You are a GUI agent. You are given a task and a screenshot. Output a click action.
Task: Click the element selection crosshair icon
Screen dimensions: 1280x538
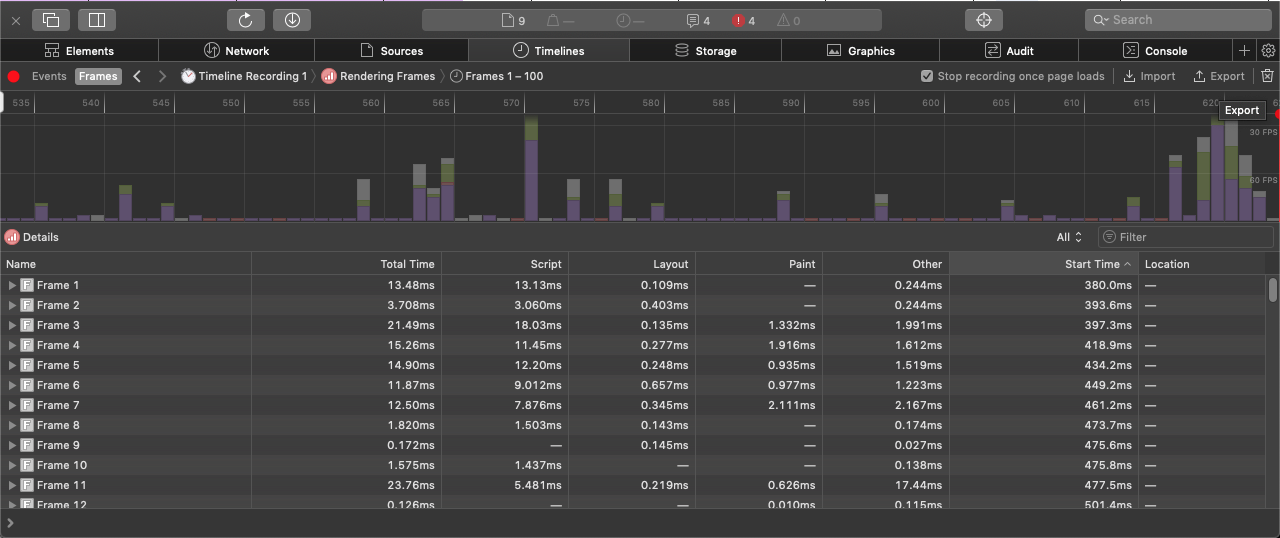click(x=984, y=20)
